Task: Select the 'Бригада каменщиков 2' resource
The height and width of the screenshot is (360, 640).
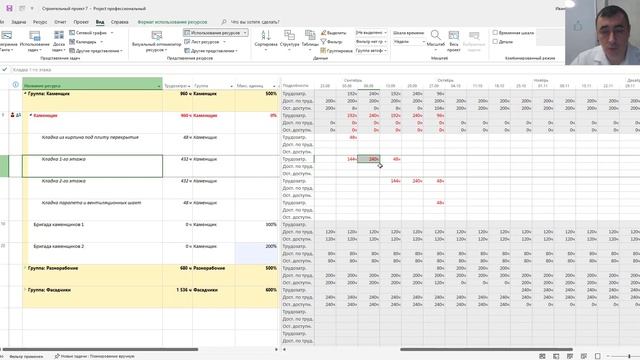Action: point(58,246)
